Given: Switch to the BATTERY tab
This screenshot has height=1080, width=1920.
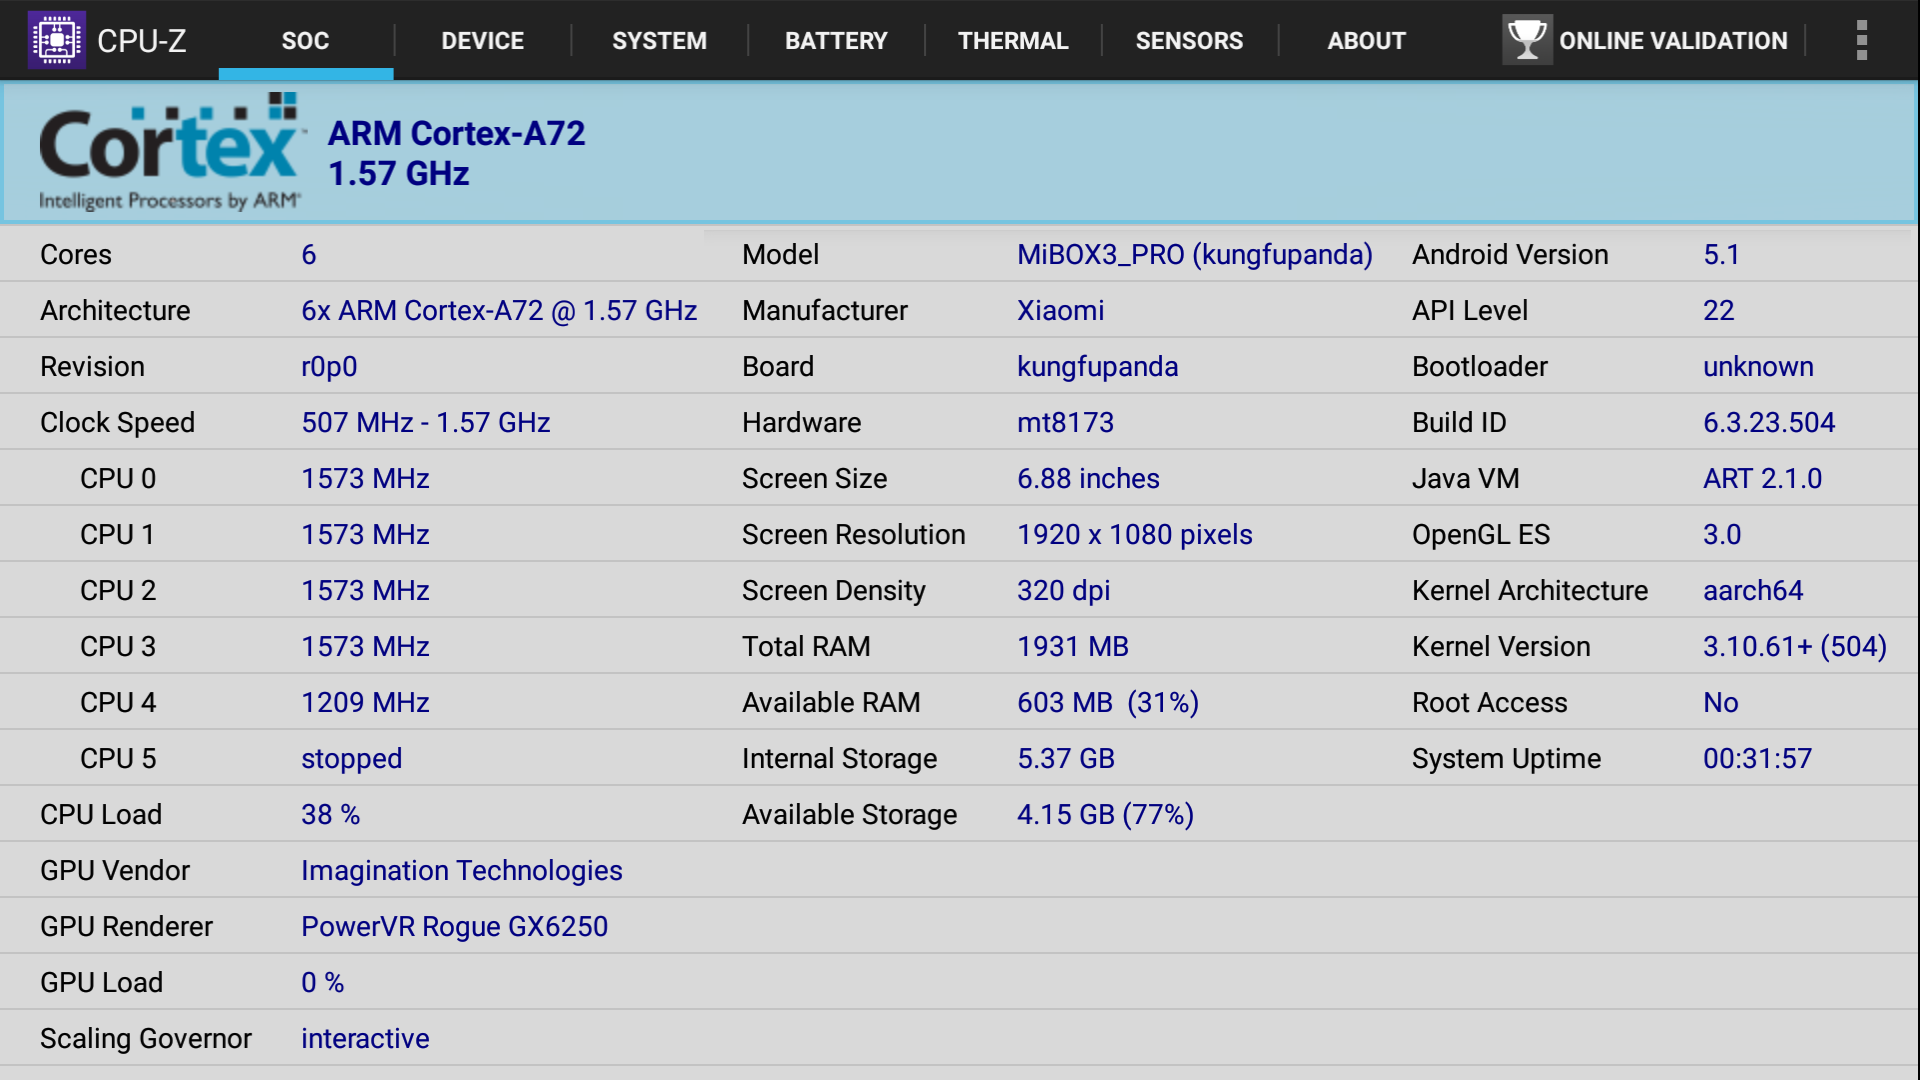Looking at the screenshot, I should (836, 40).
